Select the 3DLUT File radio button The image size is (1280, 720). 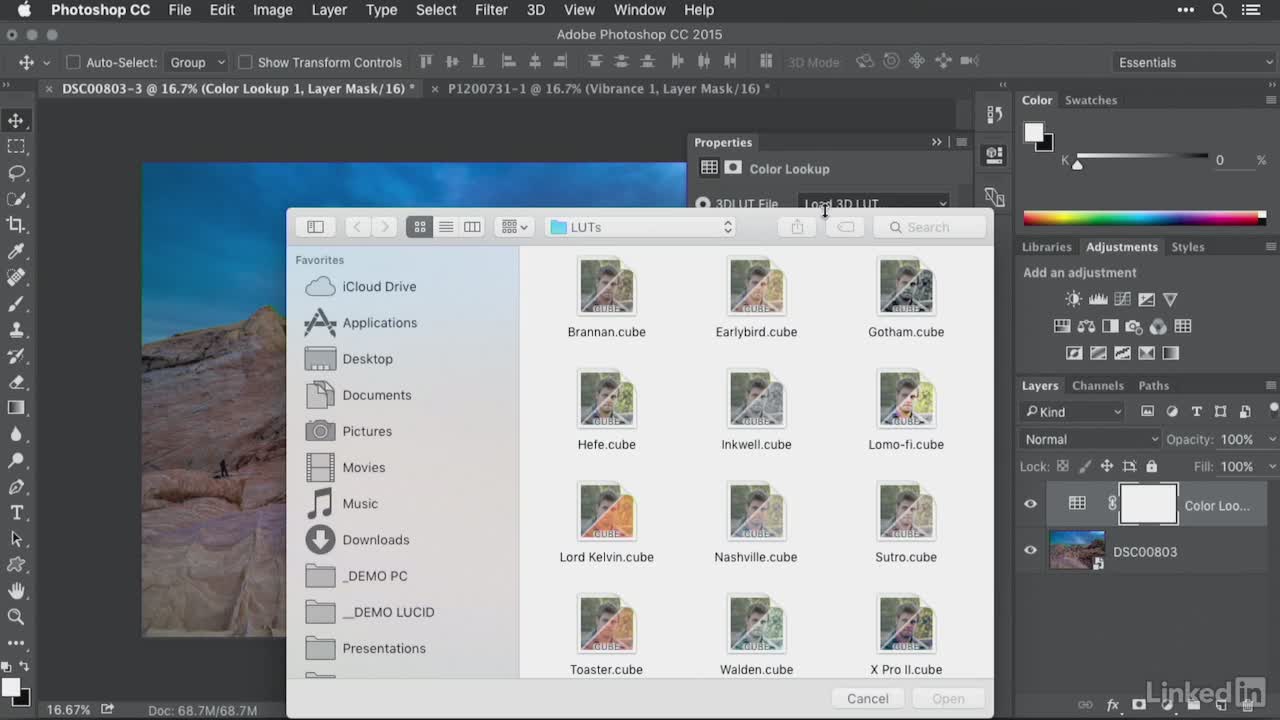[x=703, y=204]
